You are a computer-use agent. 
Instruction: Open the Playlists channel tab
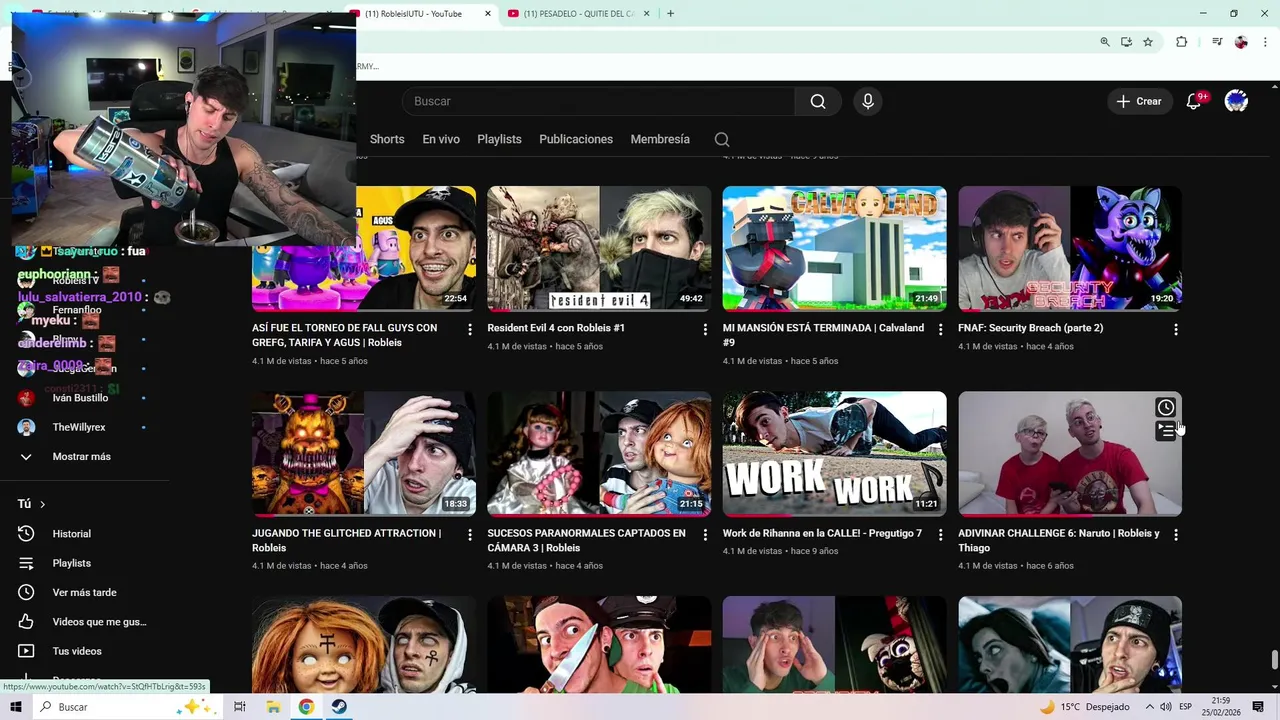tap(499, 139)
